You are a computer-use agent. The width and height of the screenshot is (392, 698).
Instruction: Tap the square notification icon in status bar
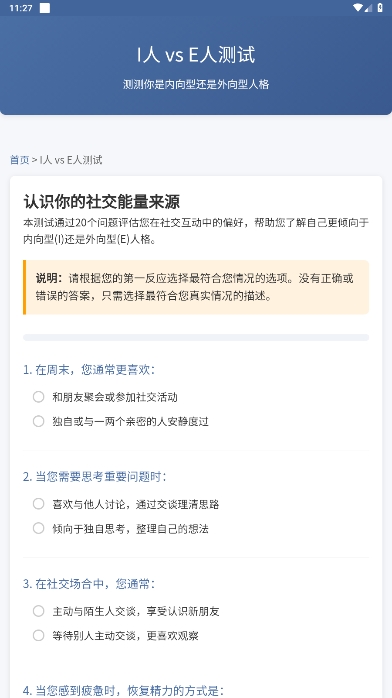click(x=45, y=8)
